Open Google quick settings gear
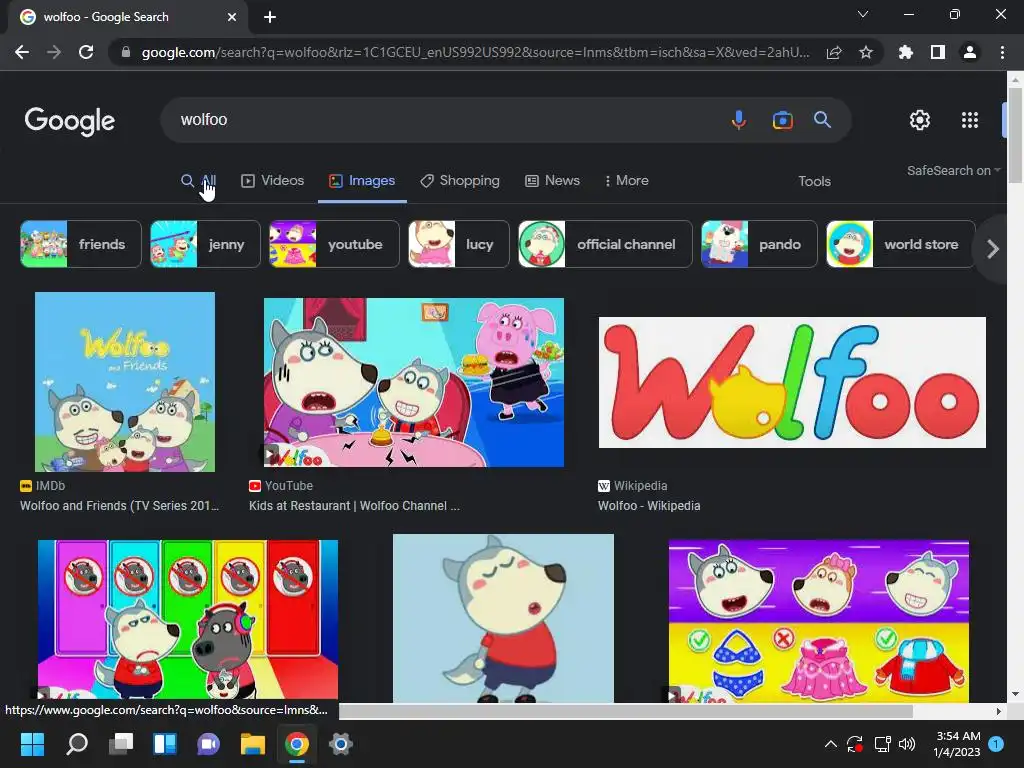 (920, 120)
